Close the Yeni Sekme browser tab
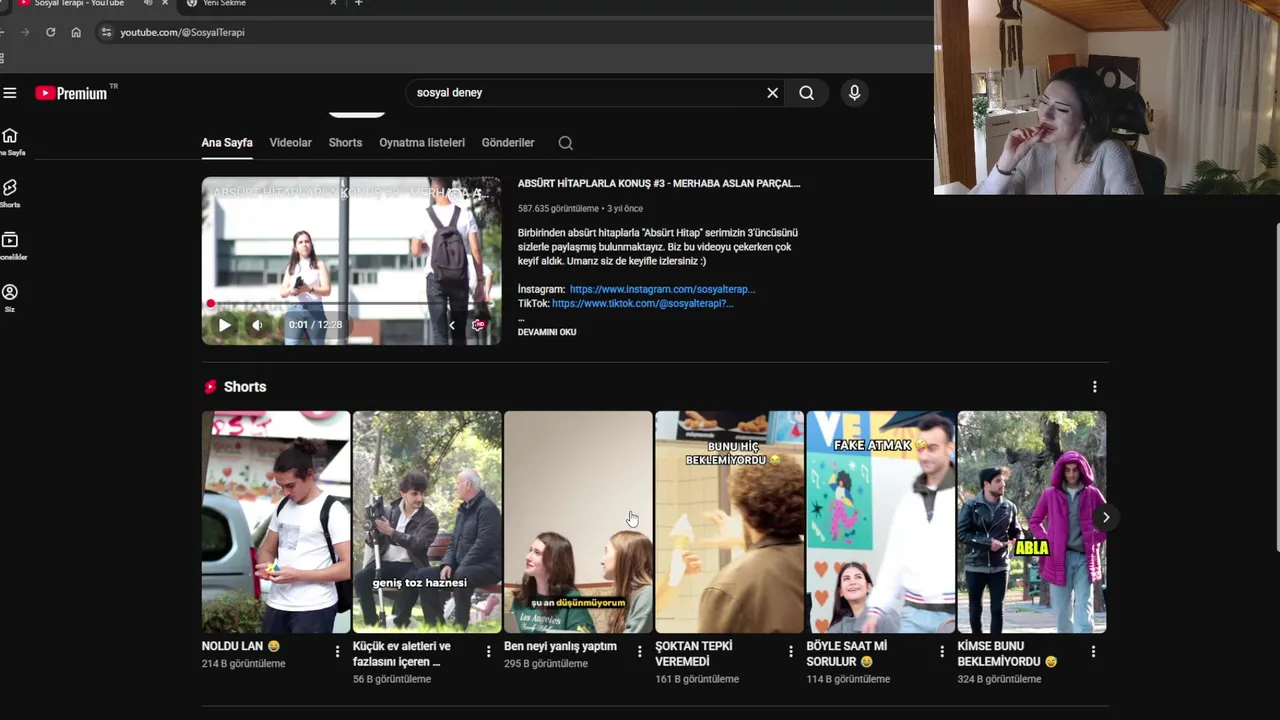Image resolution: width=1280 pixels, height=720 pixels. point(333,3)
